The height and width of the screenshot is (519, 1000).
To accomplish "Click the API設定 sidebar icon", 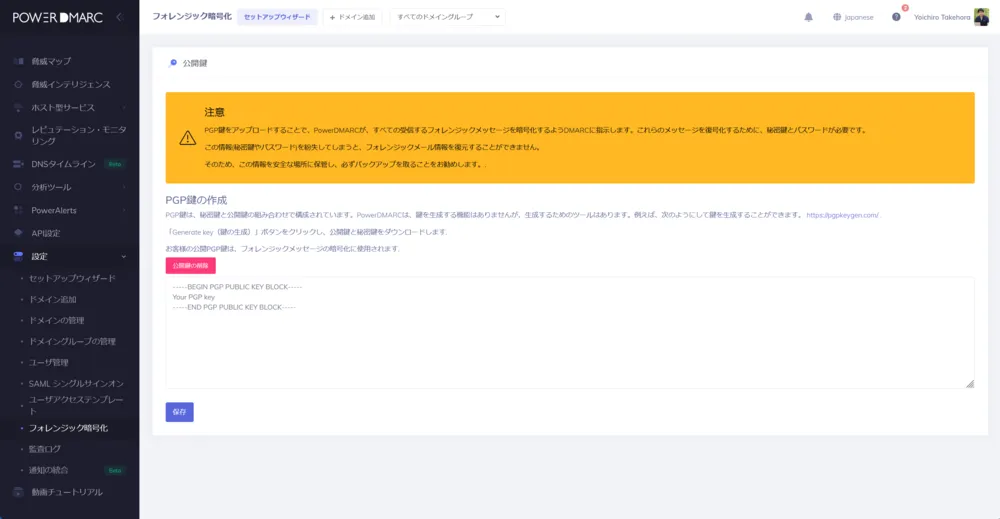I will 18,233.
